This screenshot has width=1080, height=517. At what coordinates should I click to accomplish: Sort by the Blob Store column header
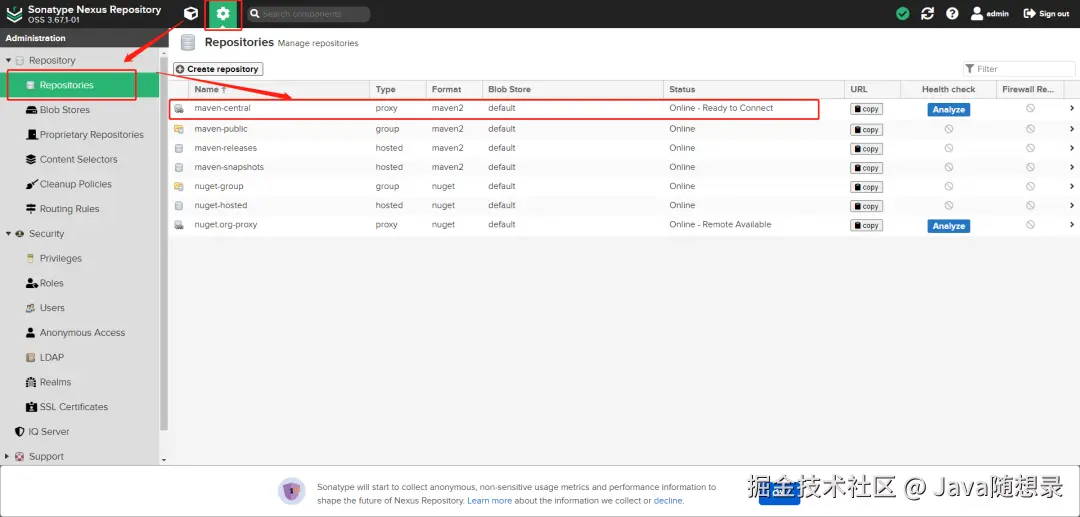point(573,89)
